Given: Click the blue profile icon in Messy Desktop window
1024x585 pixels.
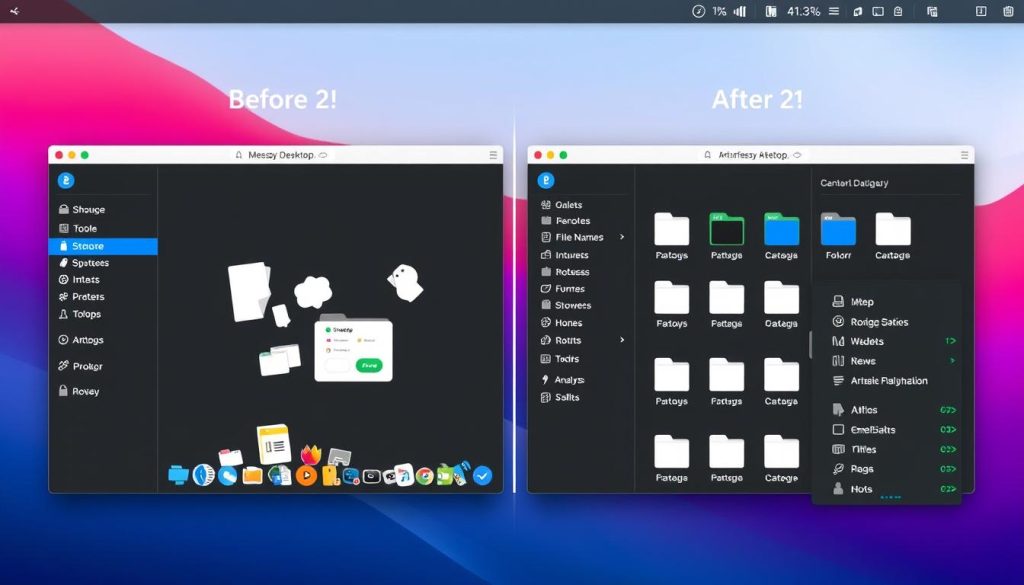Looking at the screenshot, I should pos(66,181).
